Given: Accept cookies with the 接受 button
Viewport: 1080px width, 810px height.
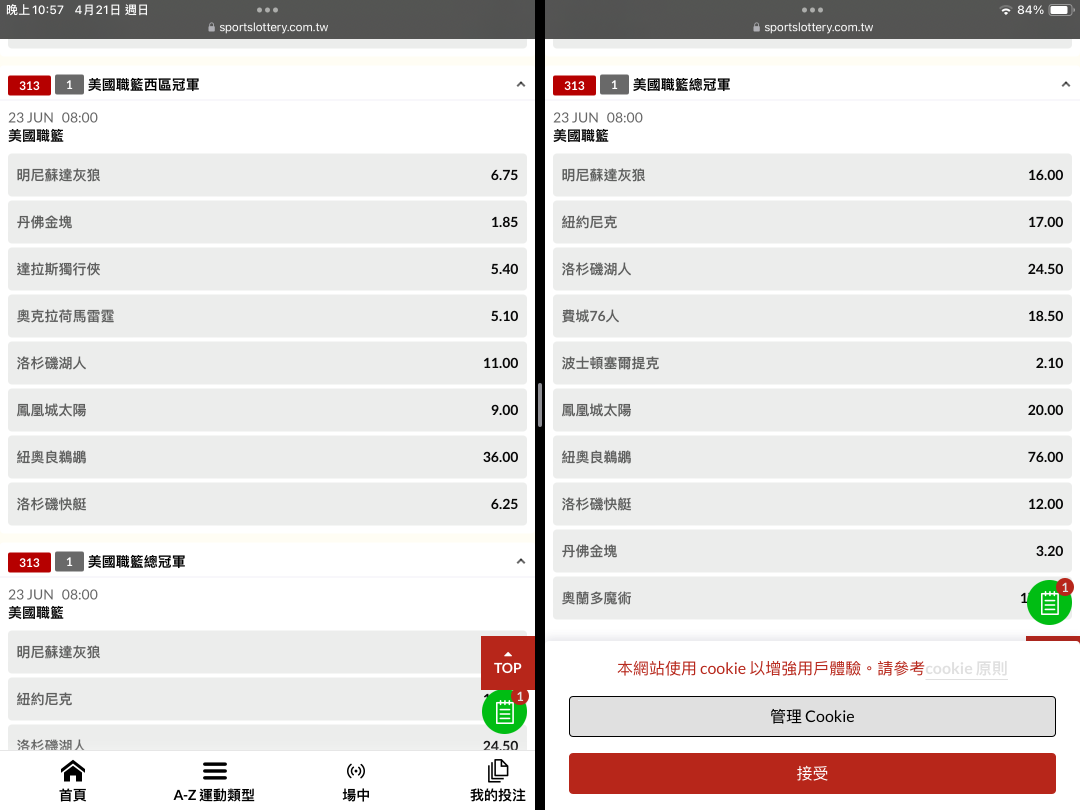Looking at the screenshot, I should click(x=812, y=773).
